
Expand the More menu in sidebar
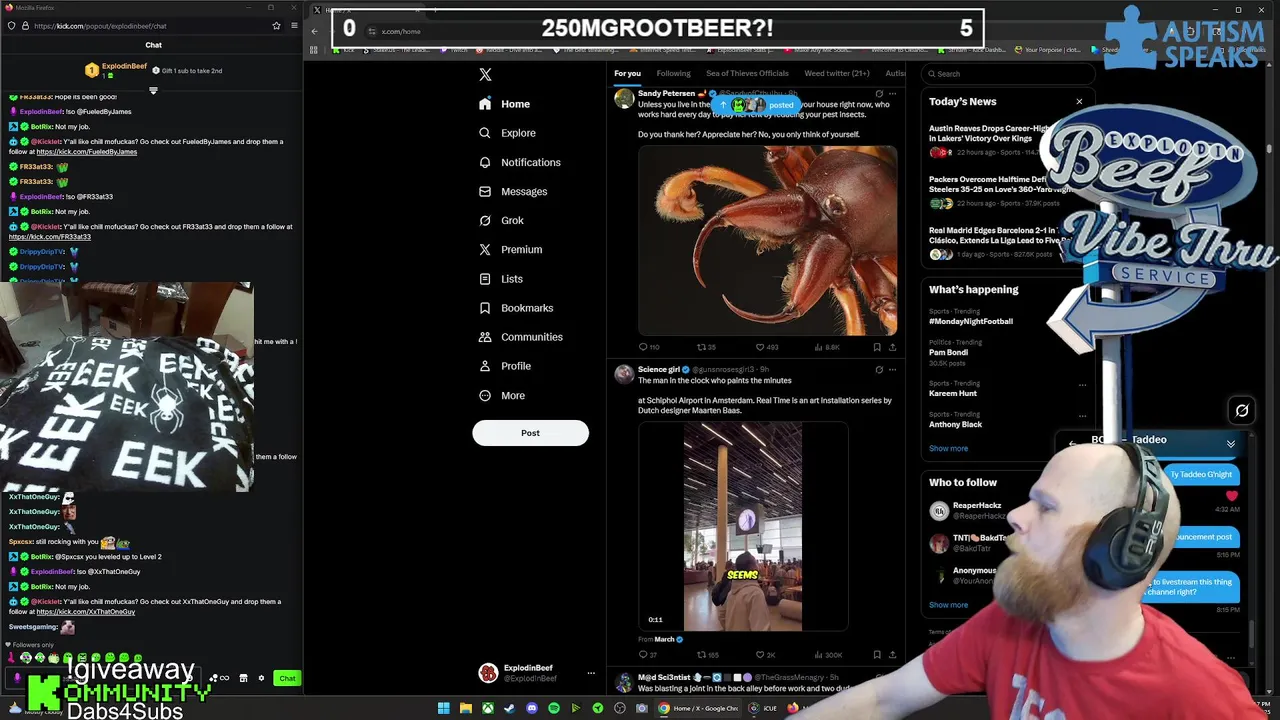[501, 395]
